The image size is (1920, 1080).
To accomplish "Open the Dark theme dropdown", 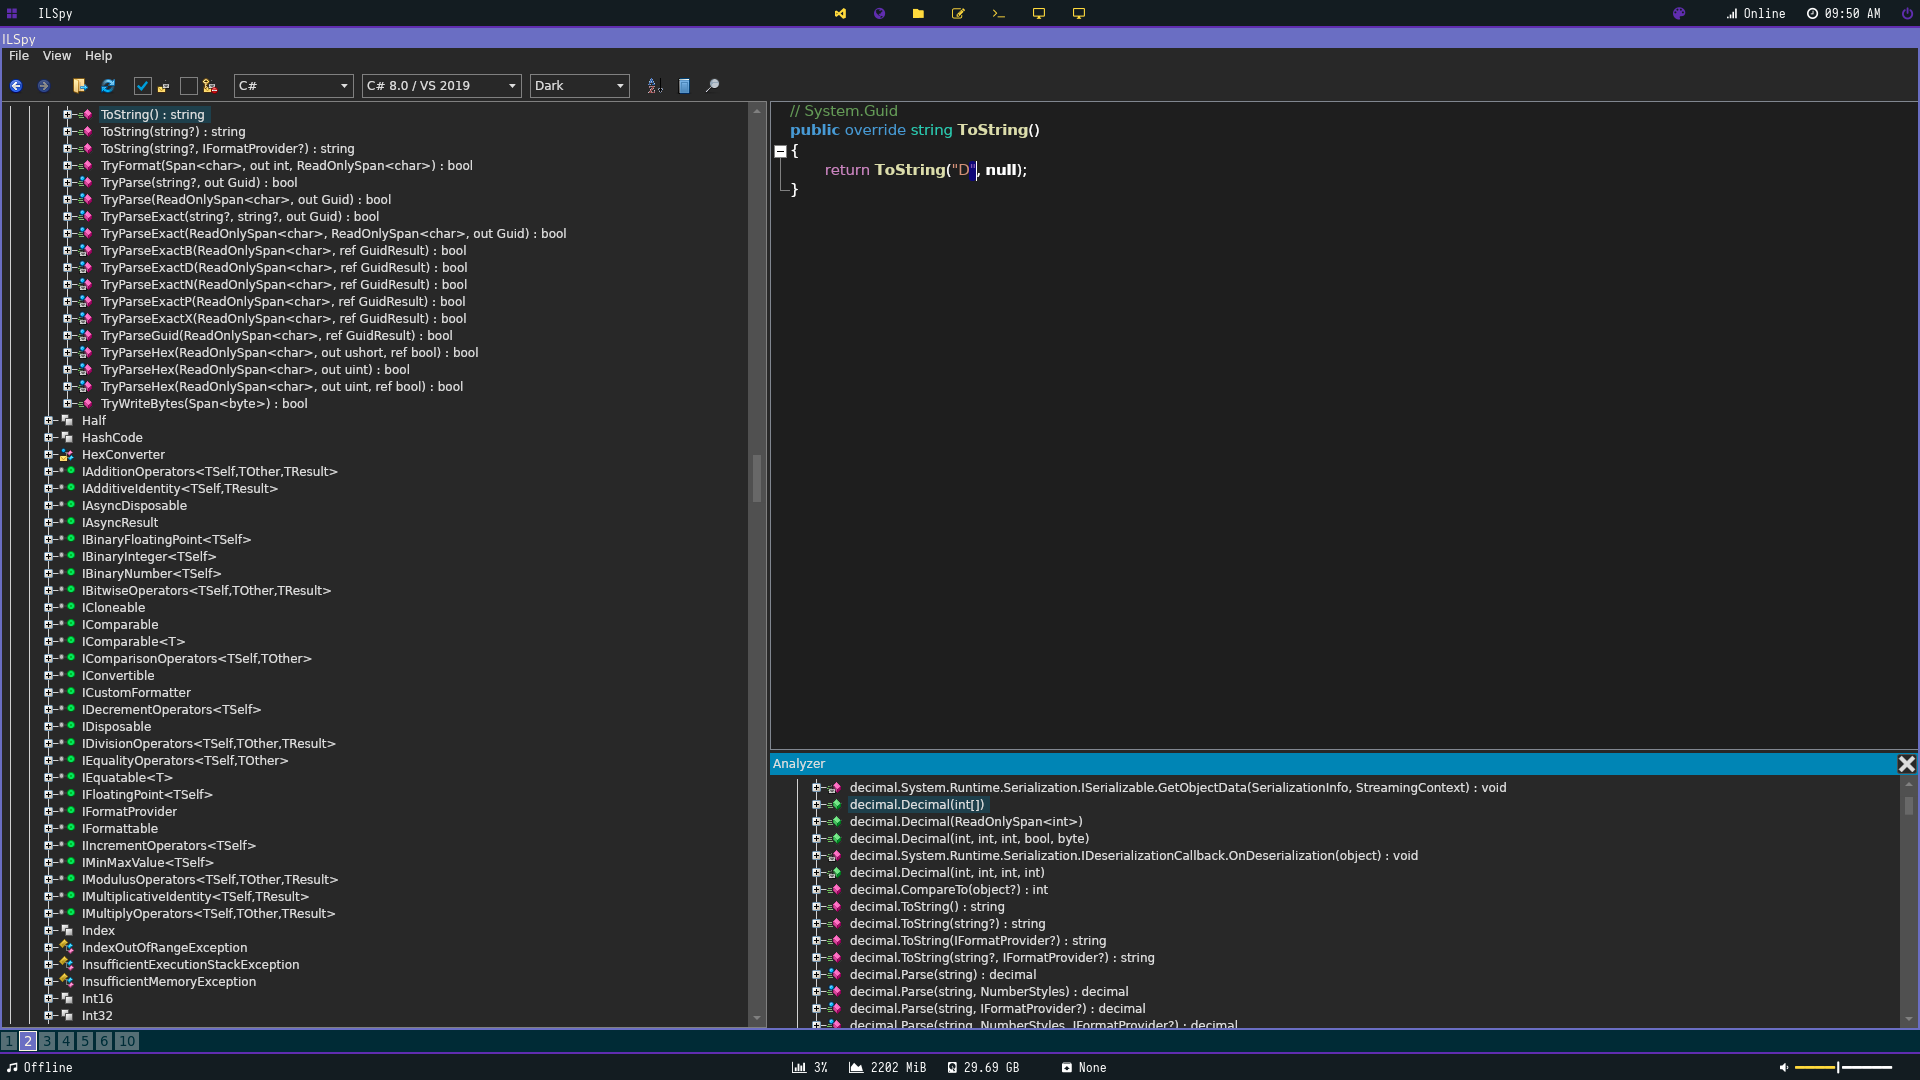I will 579,86.
